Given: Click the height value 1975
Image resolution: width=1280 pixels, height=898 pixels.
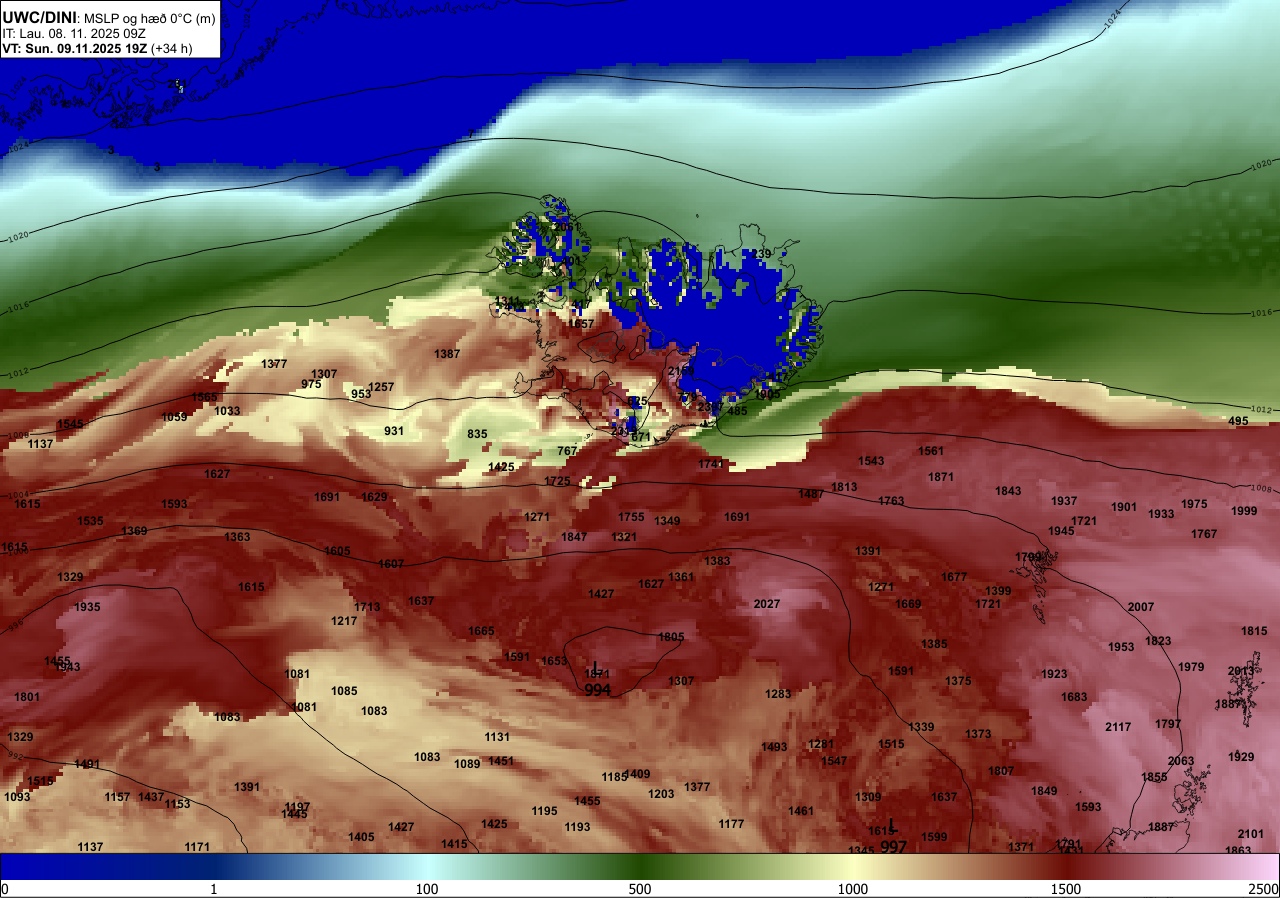Looking at the screenshot, I should pyautogui.click(x=1194, y=504).
